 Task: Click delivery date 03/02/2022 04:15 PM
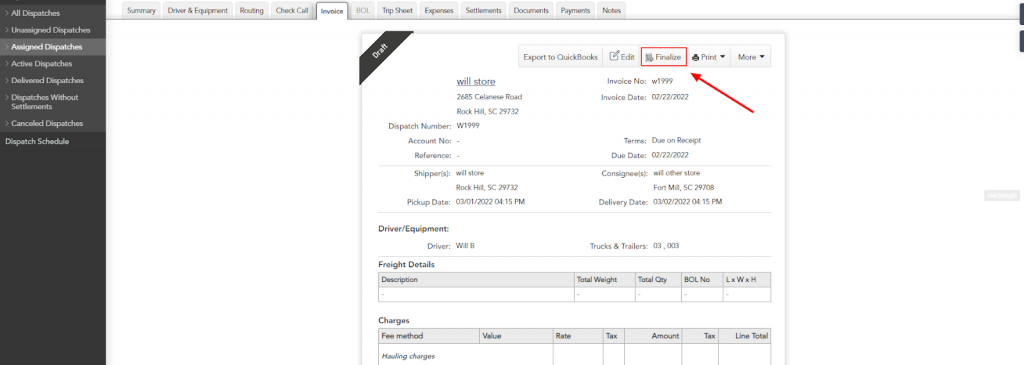(x=688, y=202)
